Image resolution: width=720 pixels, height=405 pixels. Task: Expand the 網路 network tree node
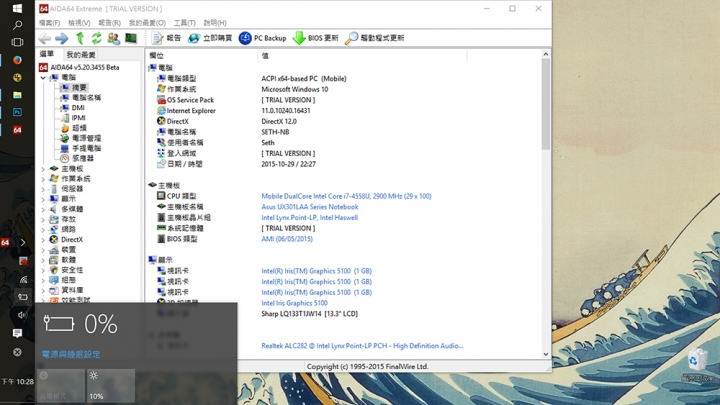[43, 230]
